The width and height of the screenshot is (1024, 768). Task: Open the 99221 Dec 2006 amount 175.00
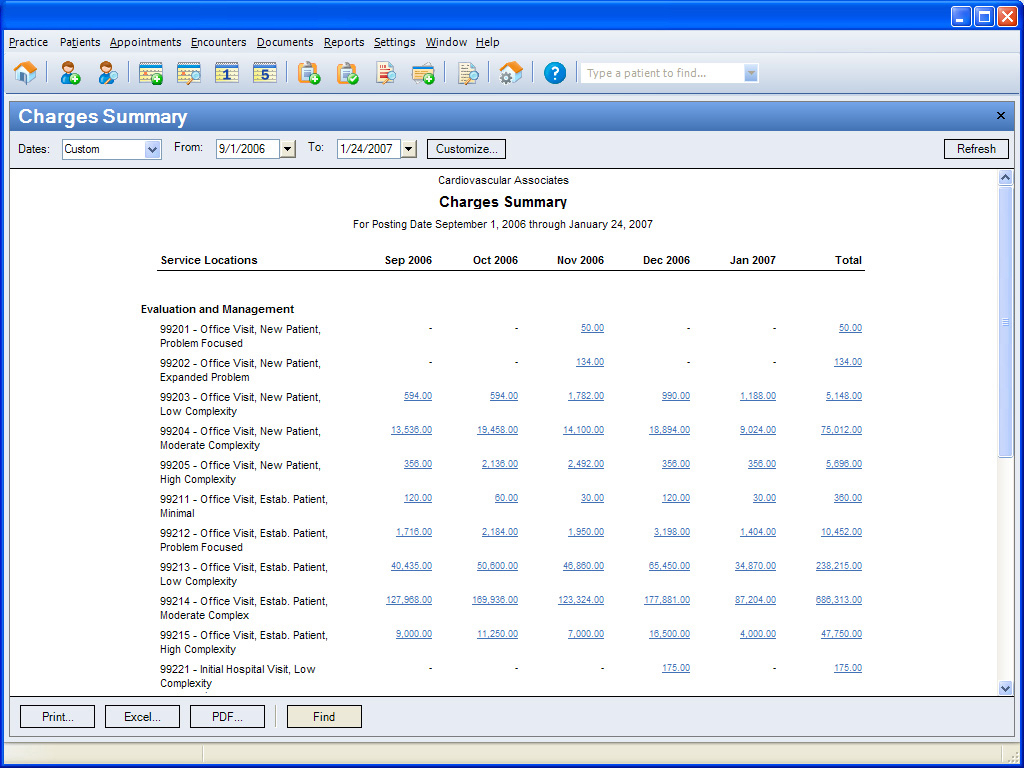pos(676,667)
